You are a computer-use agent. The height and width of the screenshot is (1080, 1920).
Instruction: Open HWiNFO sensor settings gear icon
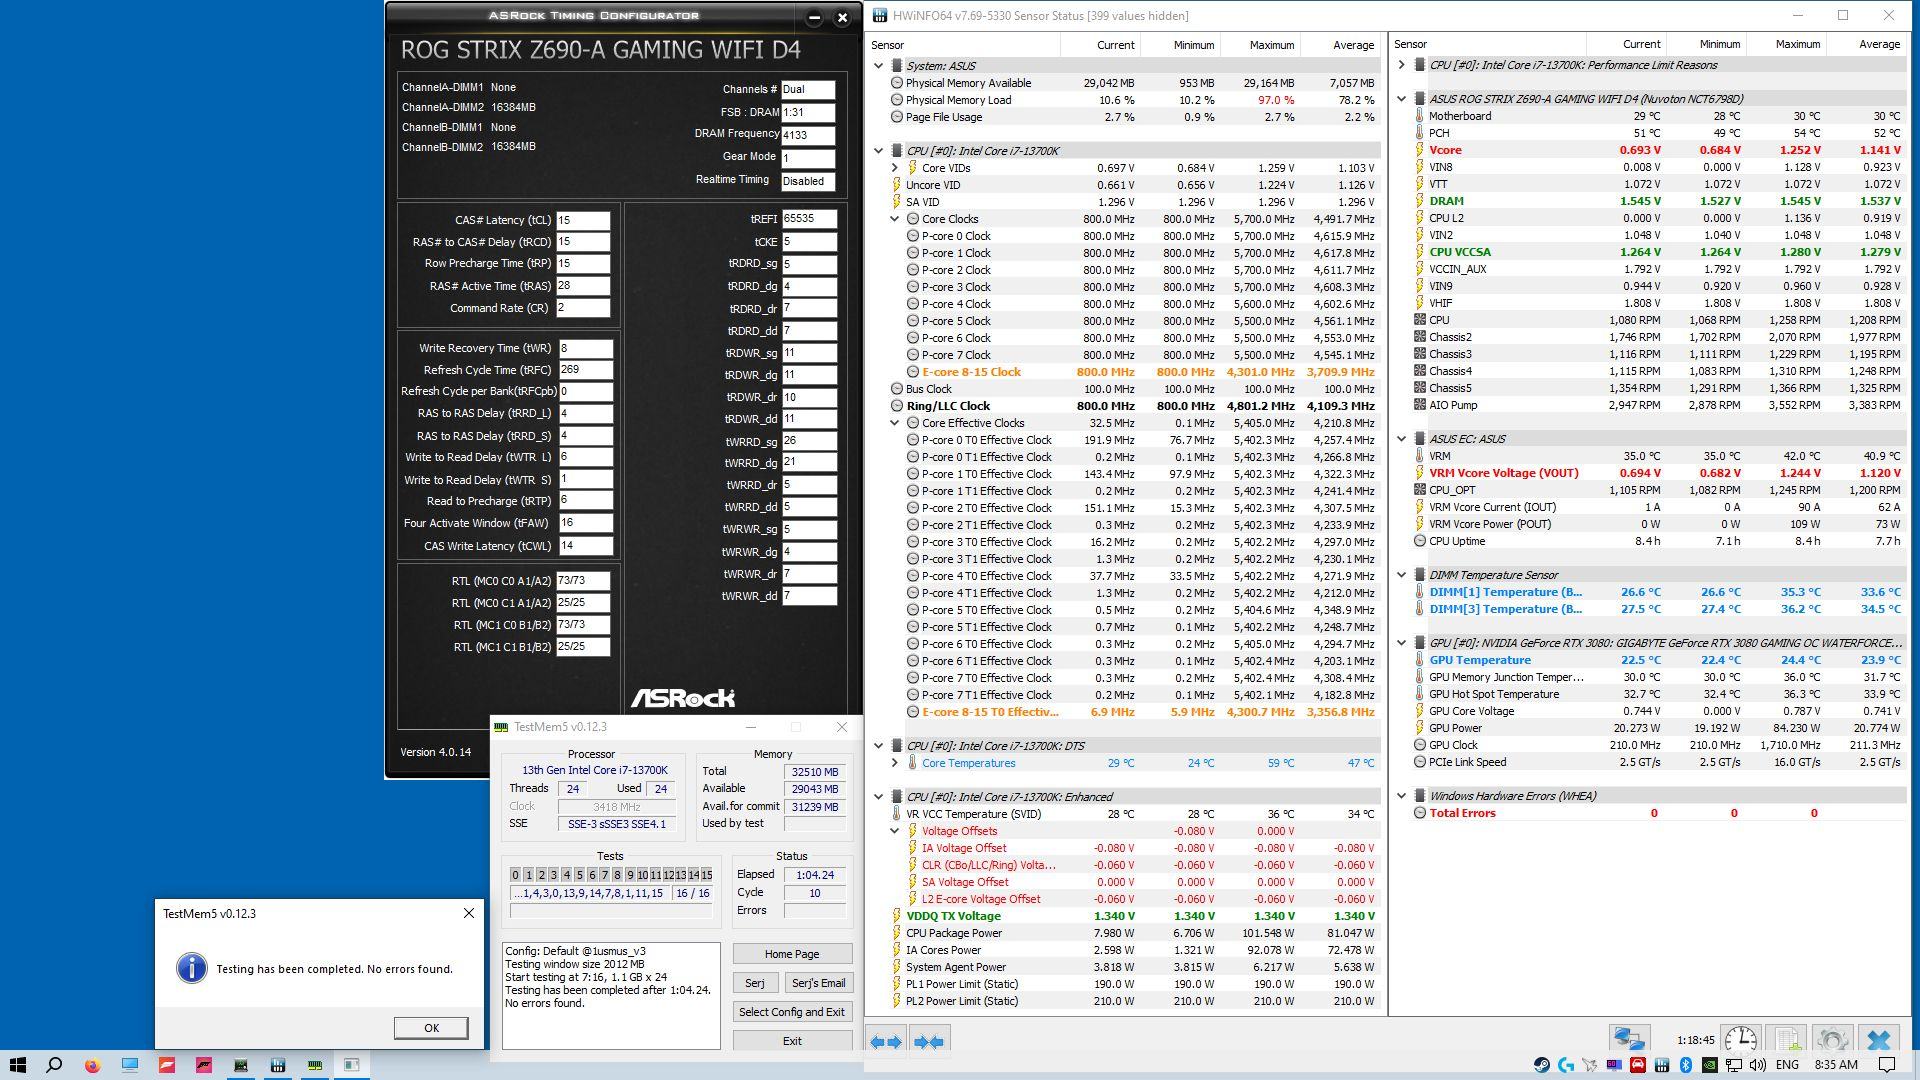tap(1832, 1040)
